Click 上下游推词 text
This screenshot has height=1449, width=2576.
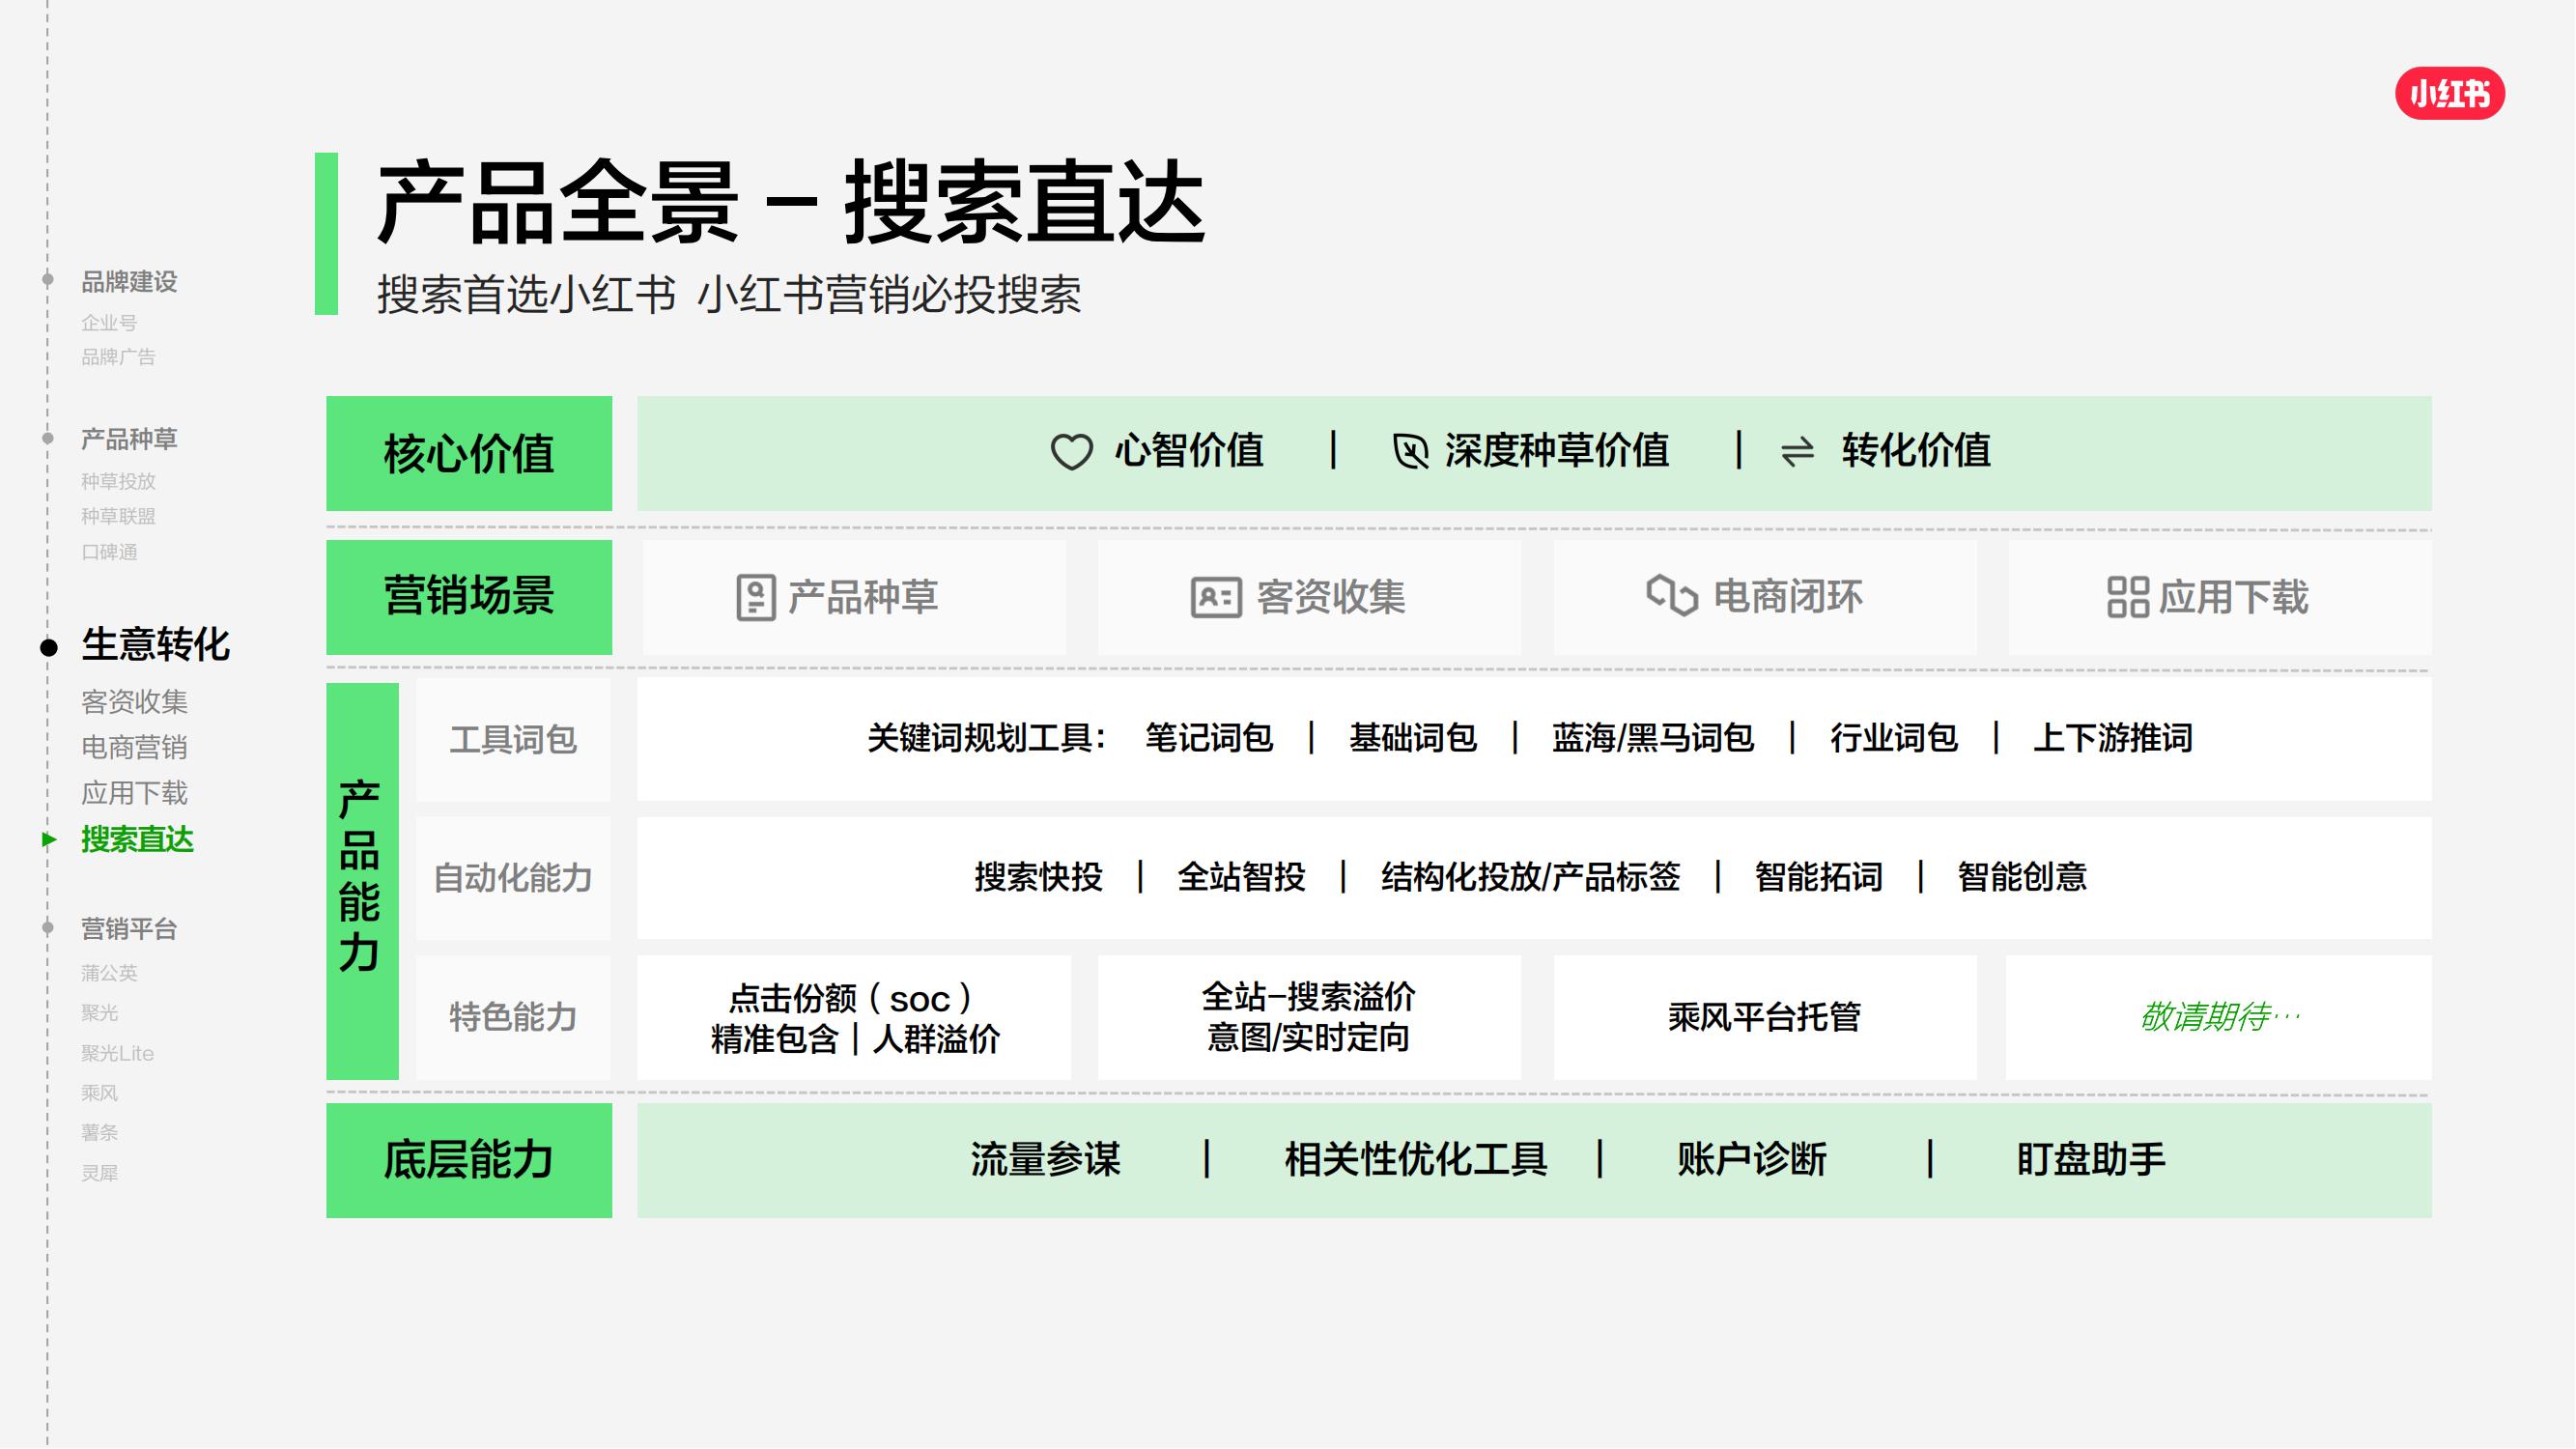(x=2113, y=739)
